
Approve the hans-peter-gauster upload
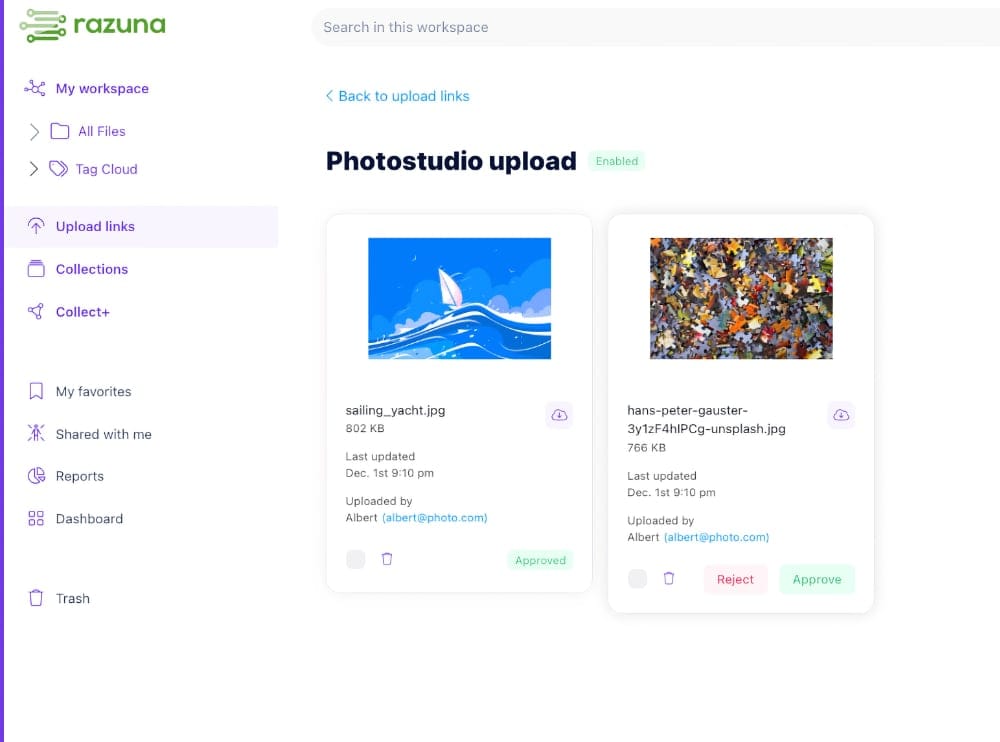tap(817, 579)
